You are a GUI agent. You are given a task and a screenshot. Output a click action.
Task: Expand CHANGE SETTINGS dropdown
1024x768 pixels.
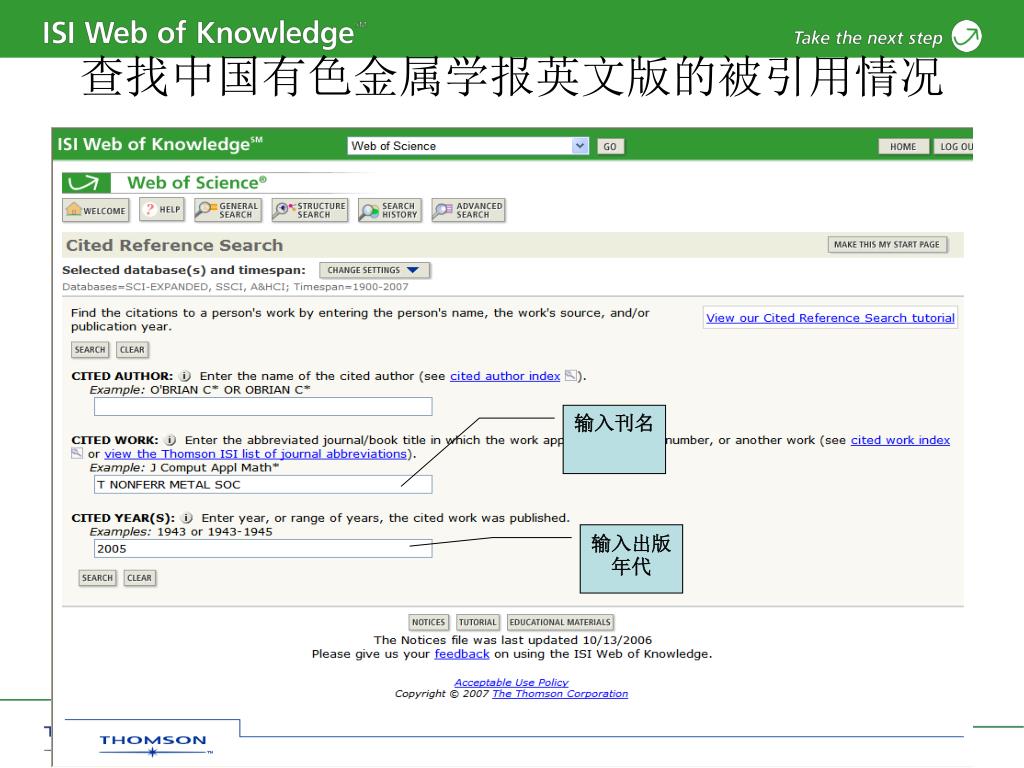374,270
